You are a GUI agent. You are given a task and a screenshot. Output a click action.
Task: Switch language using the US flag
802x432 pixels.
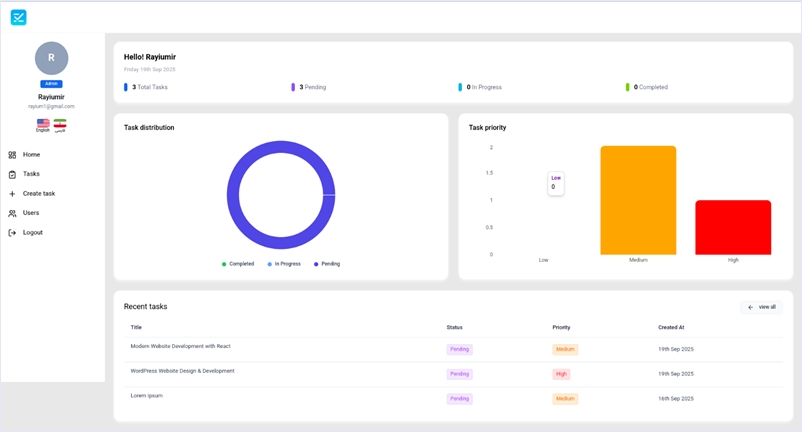pos(43,124)
